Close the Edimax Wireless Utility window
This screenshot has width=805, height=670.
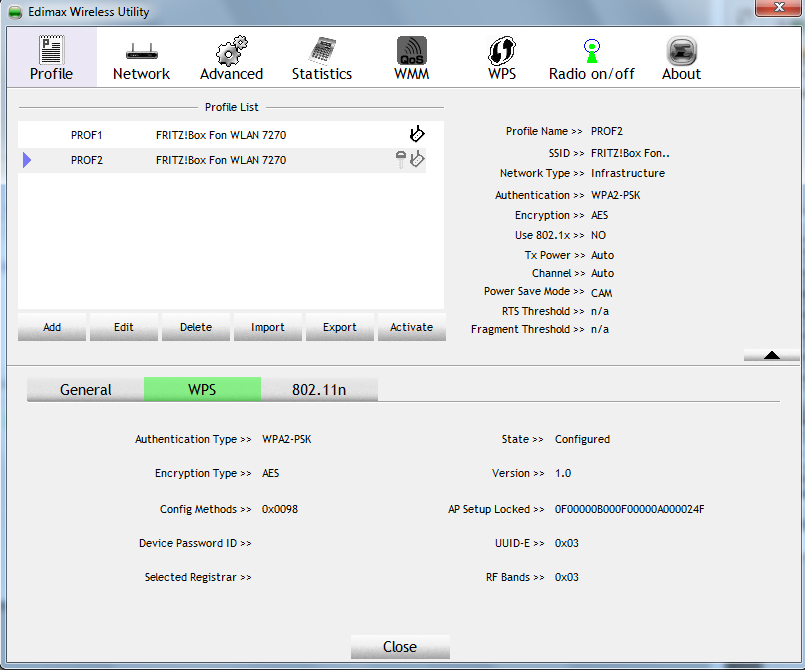pos(779,7)
